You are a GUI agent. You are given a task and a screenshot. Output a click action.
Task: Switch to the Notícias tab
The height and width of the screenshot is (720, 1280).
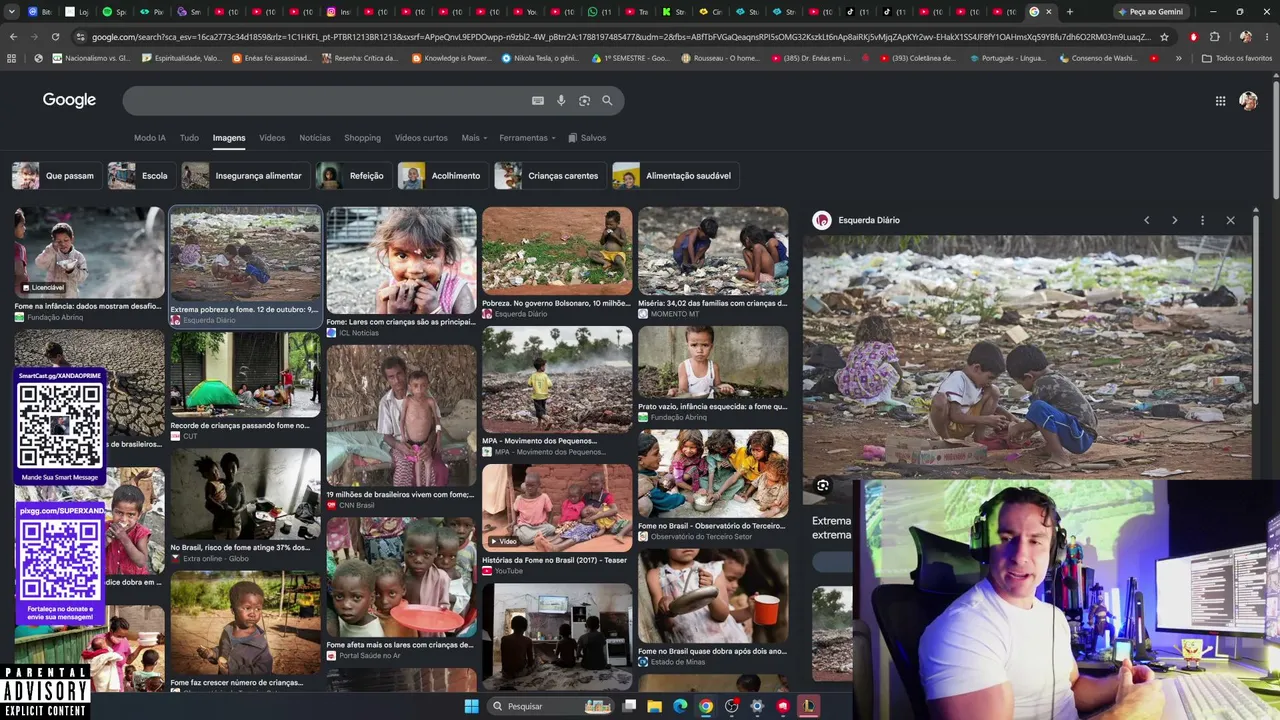point(315,138)
